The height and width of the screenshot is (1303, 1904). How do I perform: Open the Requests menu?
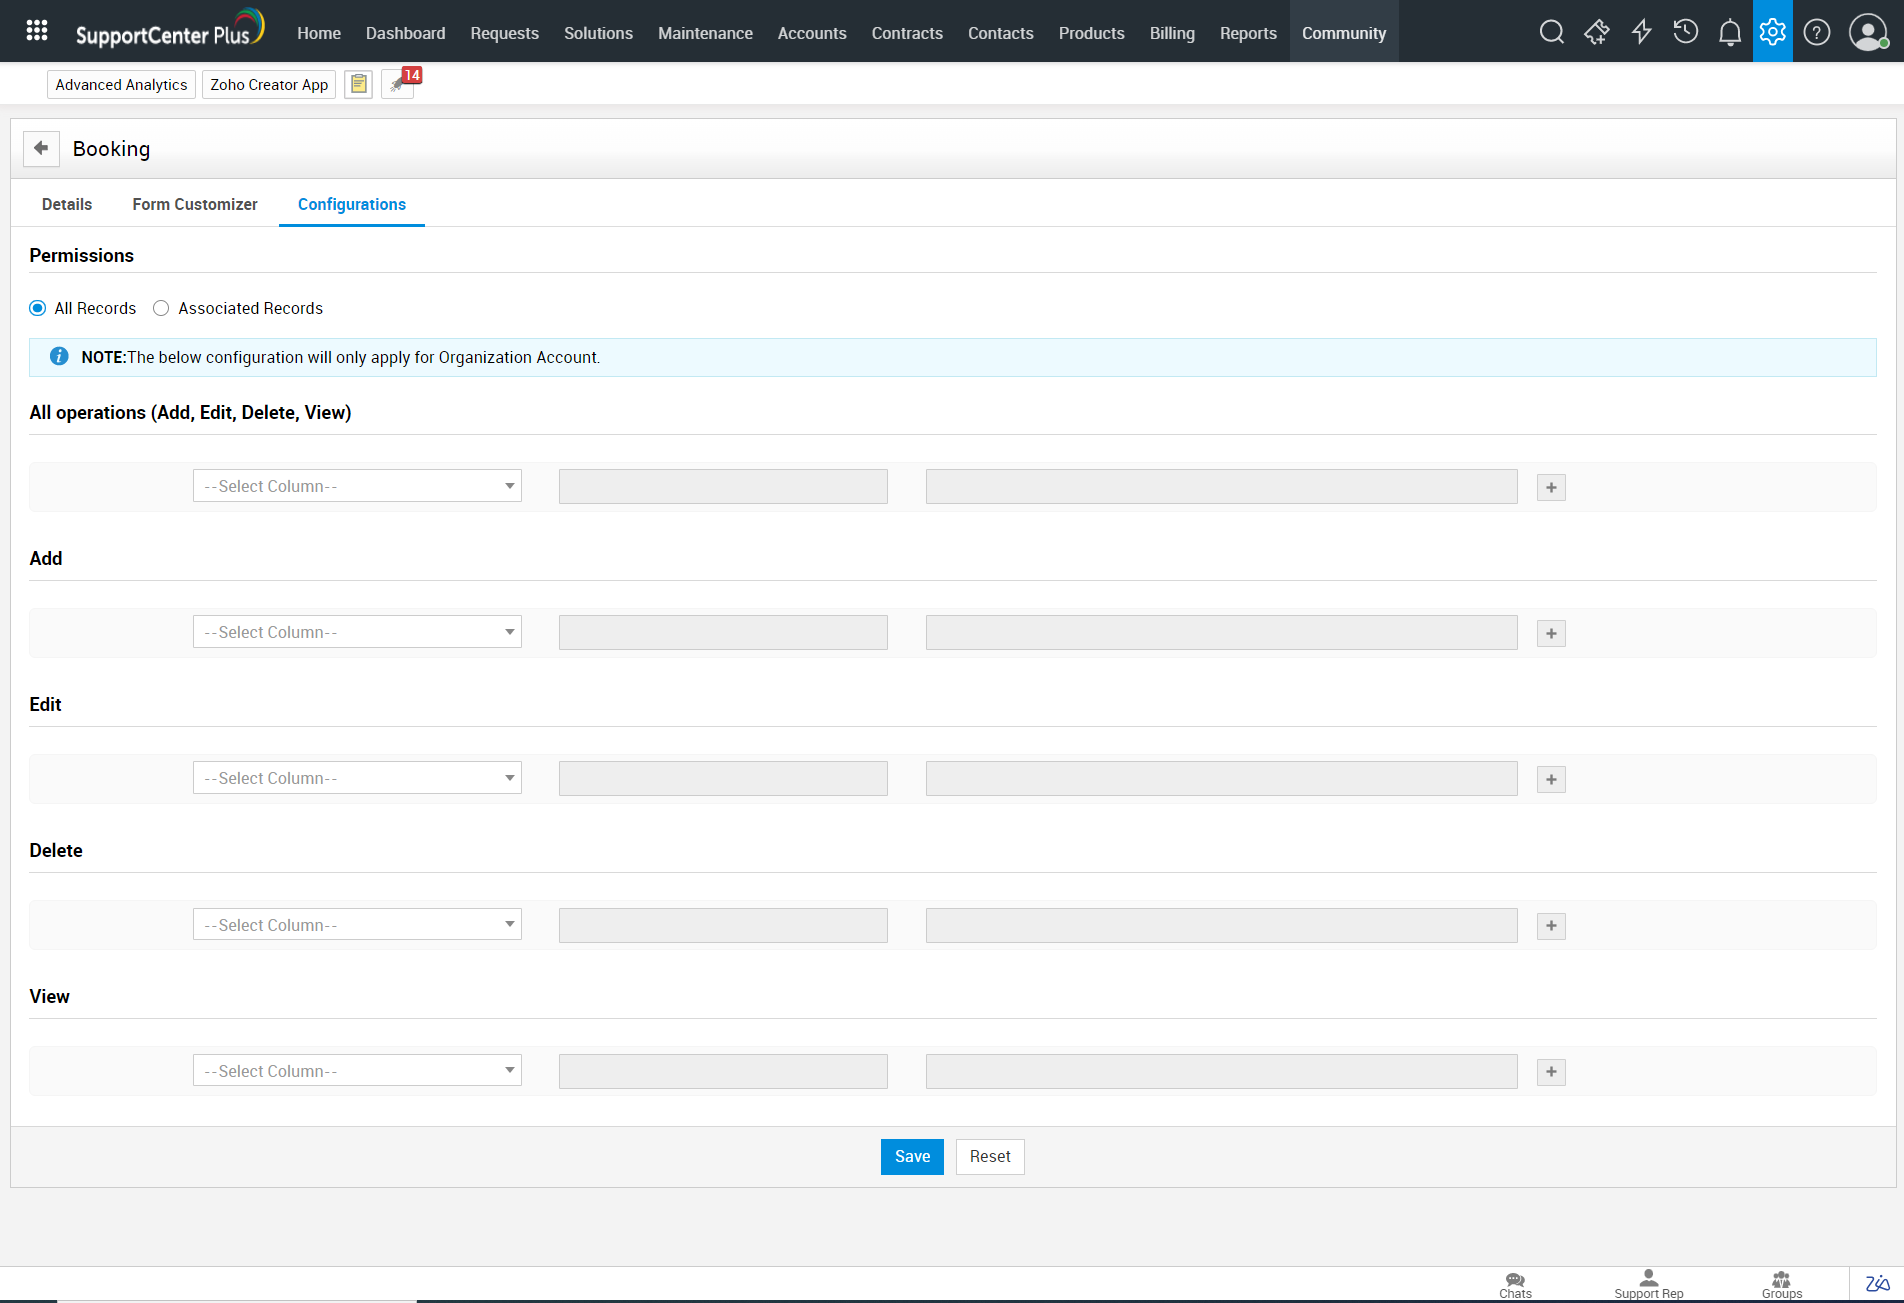tap(504, 33)
